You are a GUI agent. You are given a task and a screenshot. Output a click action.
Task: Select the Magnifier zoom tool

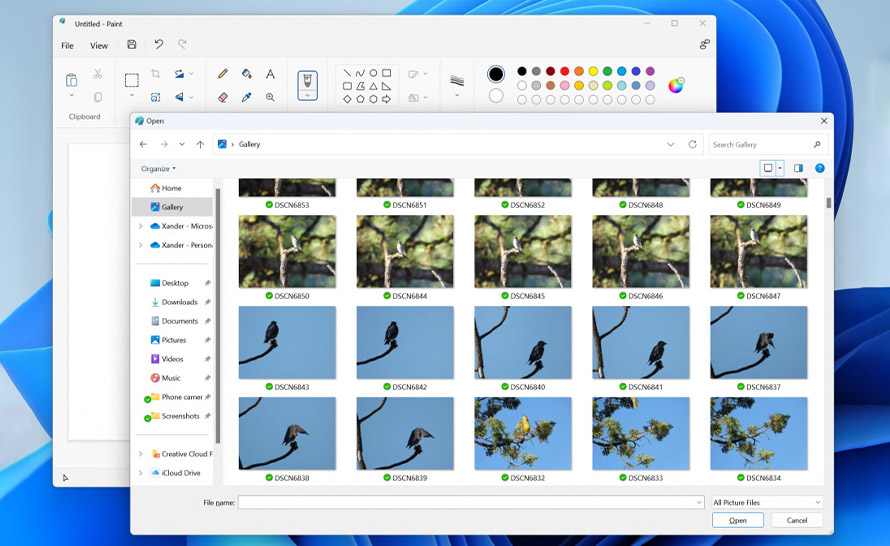tap(270, 98)
